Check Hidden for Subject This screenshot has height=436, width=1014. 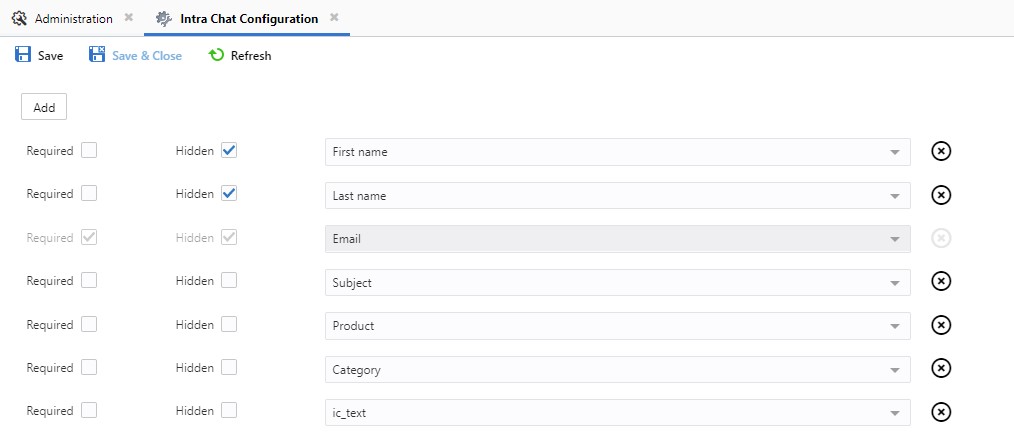(x=229, y=280)
